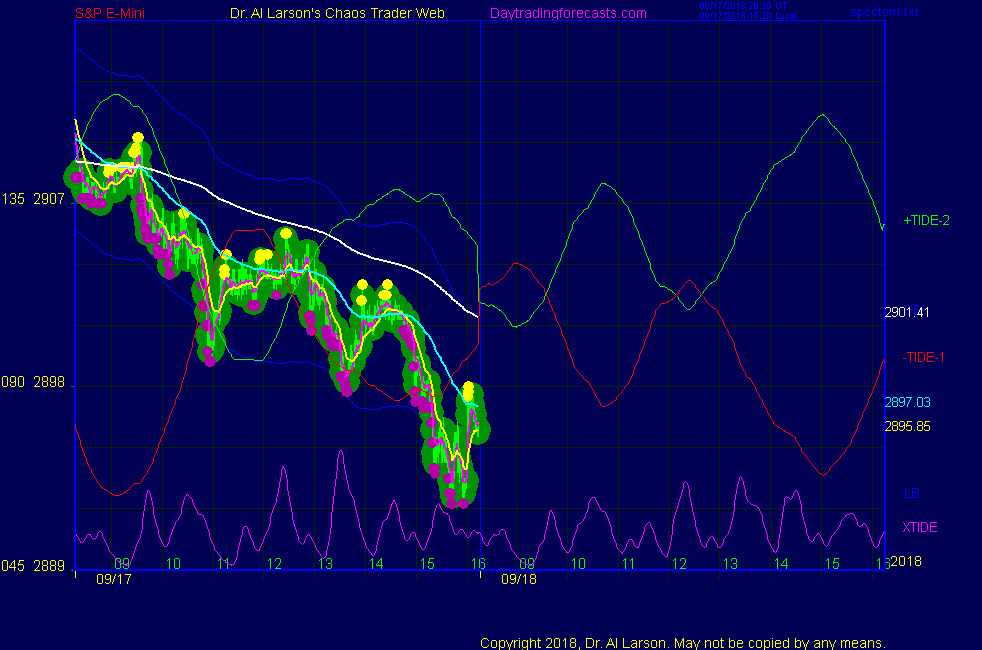This screenshot has width=982, height=650.
Task: Click the 2889 price axis label
Action: (48, 565)
